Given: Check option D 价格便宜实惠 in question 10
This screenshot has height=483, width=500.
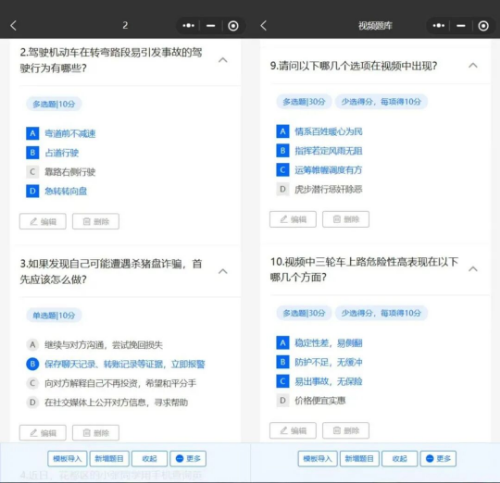Looking at the screenshot, I should (x=283, y=400).
